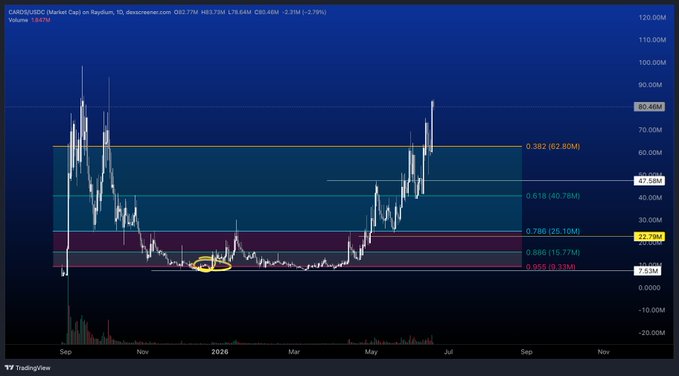
Task: Click the CARDS/USDC chart title
Action: [89, 13]
